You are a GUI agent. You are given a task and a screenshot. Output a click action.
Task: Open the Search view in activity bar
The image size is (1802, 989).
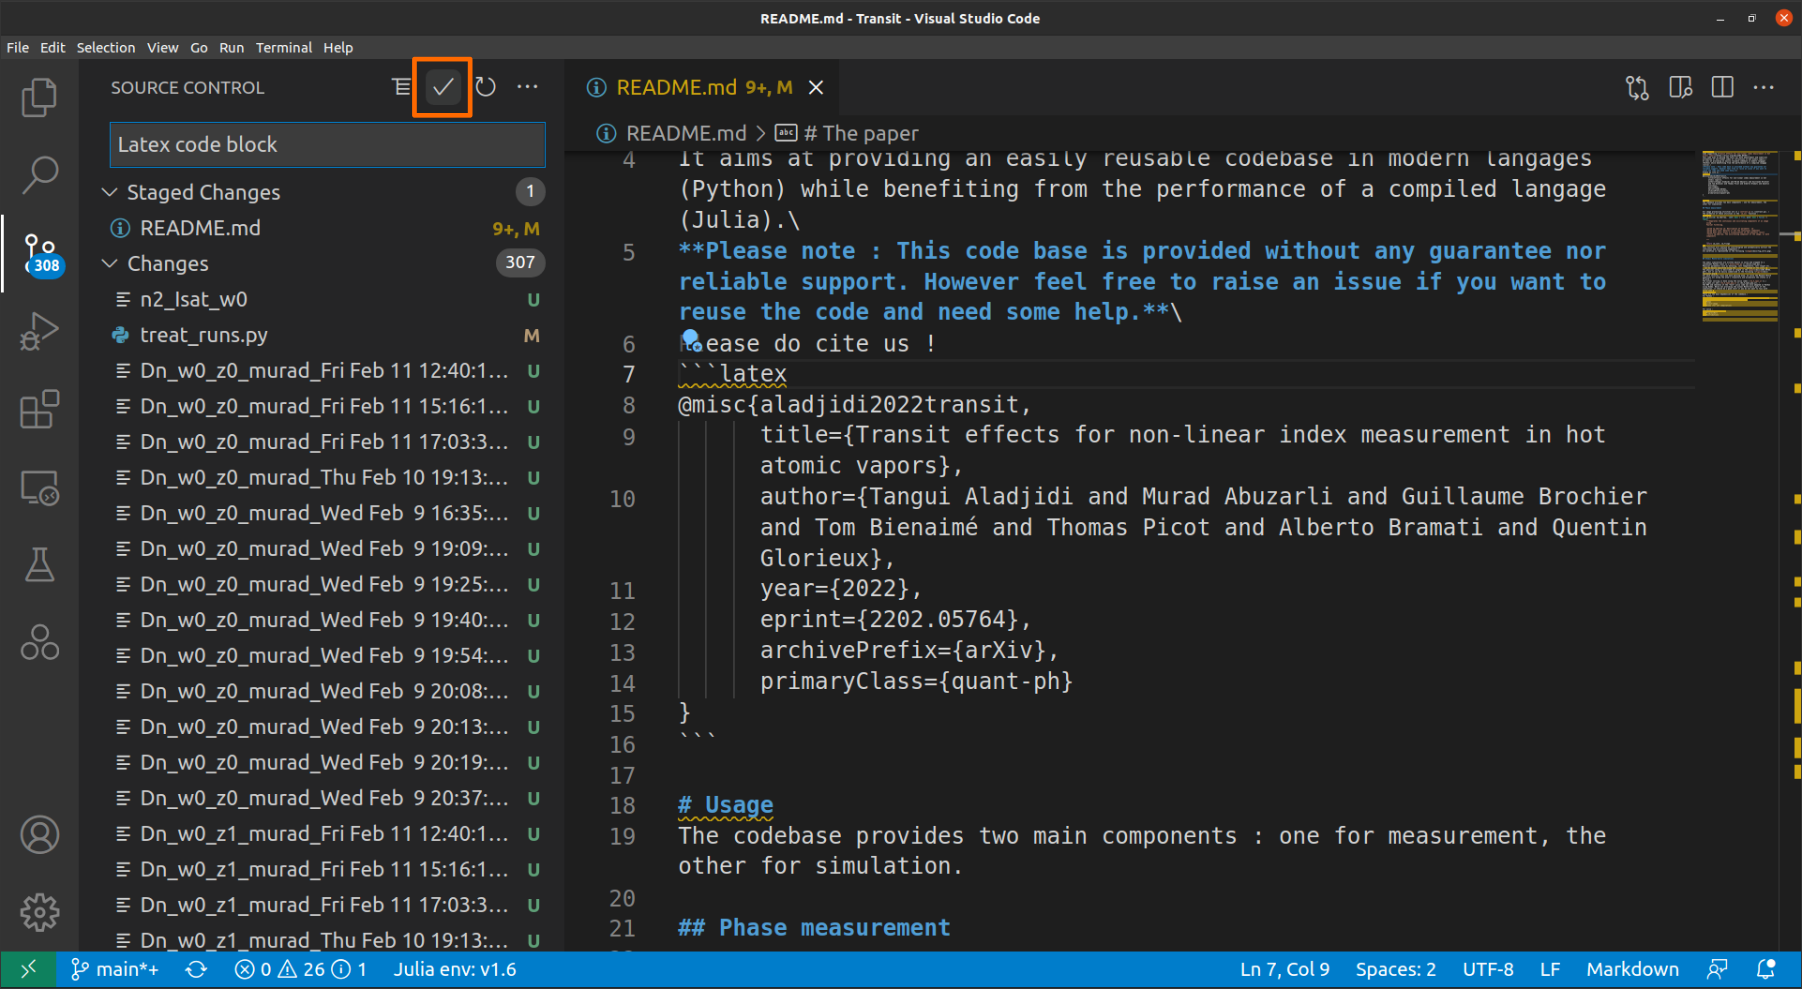39,174
